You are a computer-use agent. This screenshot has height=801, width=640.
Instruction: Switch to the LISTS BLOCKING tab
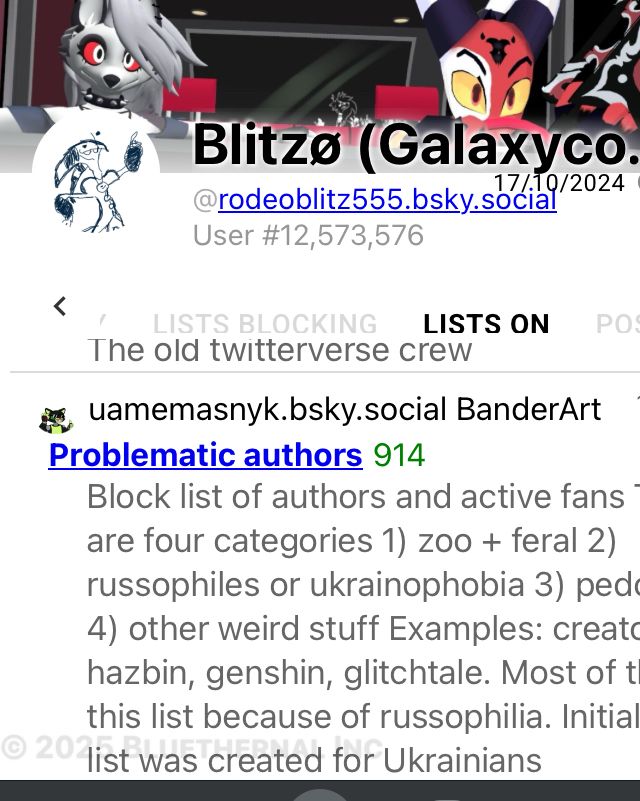(x=265, y=324)
